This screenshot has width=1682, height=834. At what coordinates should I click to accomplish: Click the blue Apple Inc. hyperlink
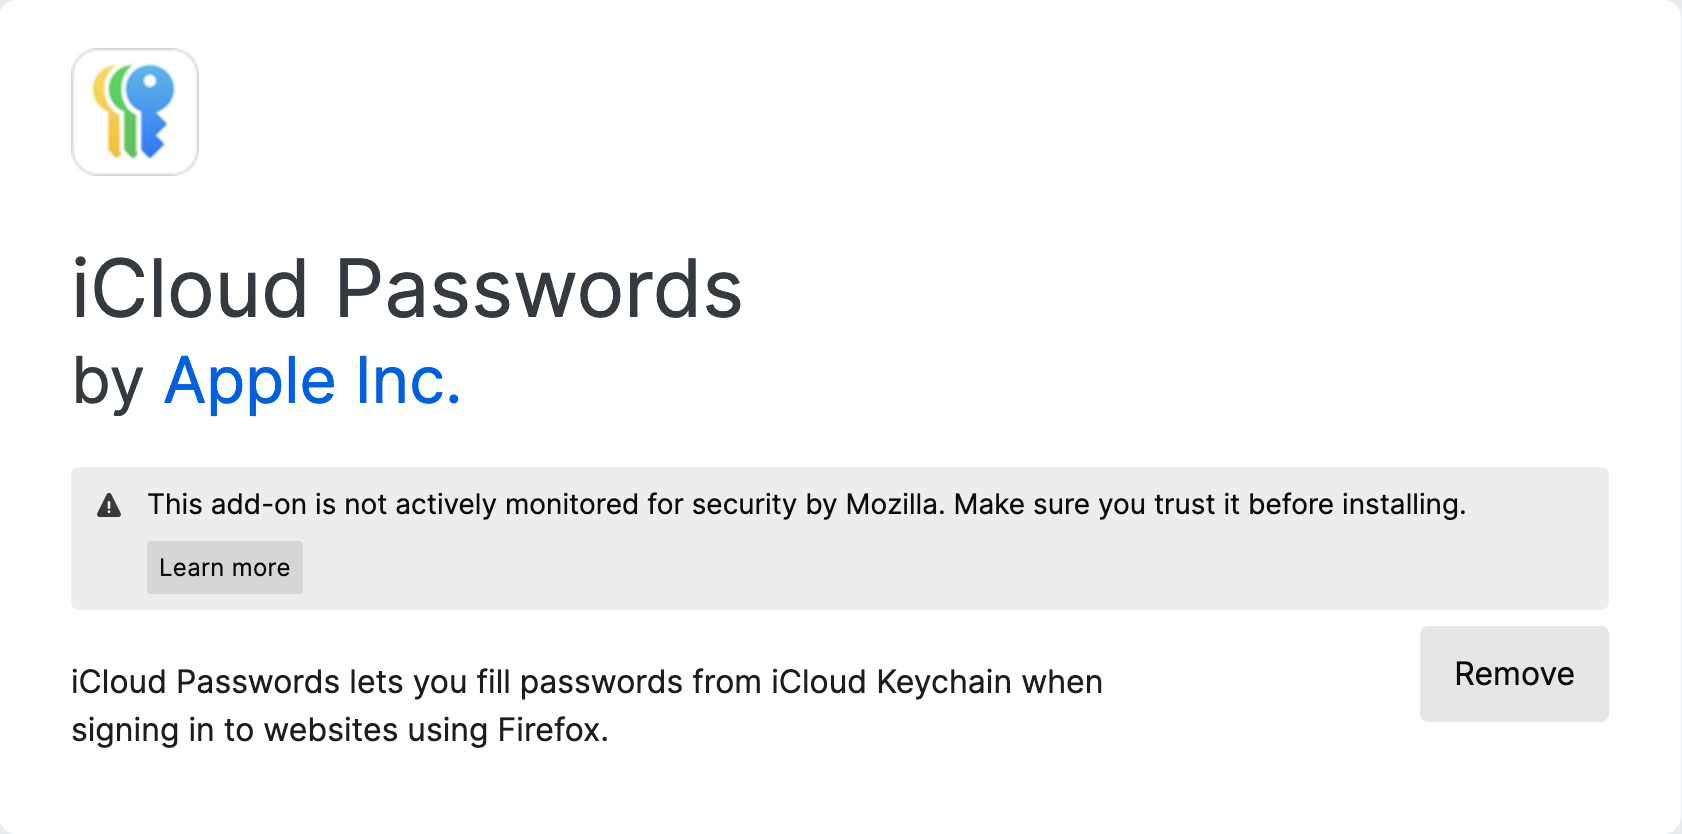pyautogui.click(x=313, y=381)
